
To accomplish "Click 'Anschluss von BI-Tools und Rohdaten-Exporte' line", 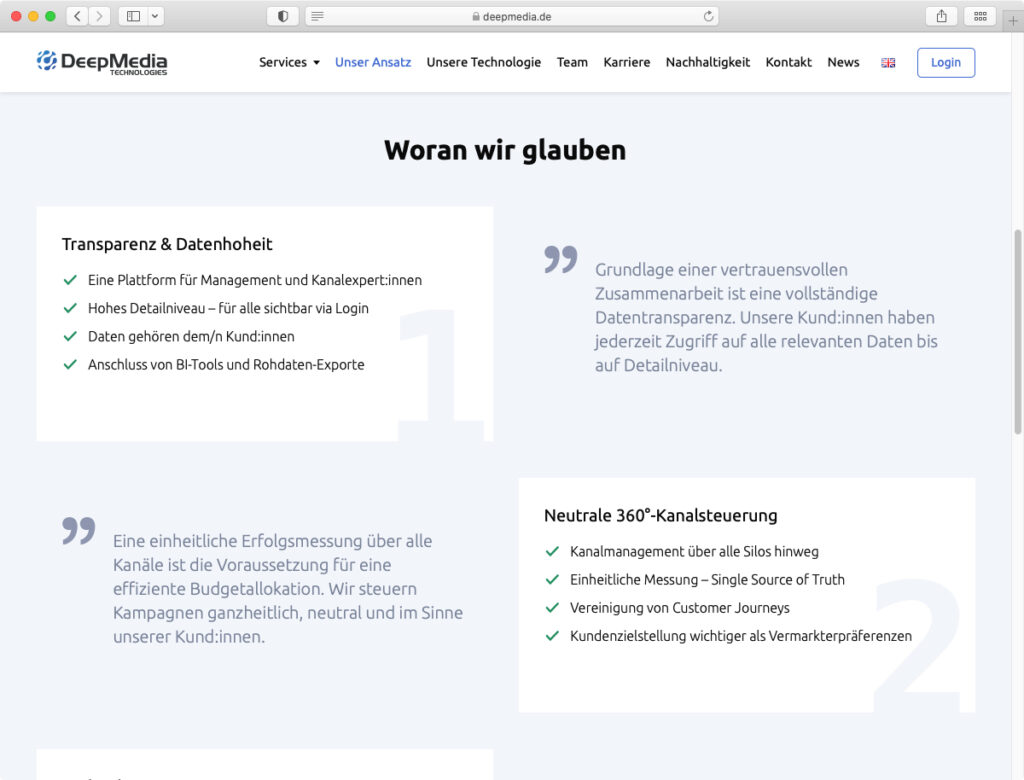I will (226, 365).
